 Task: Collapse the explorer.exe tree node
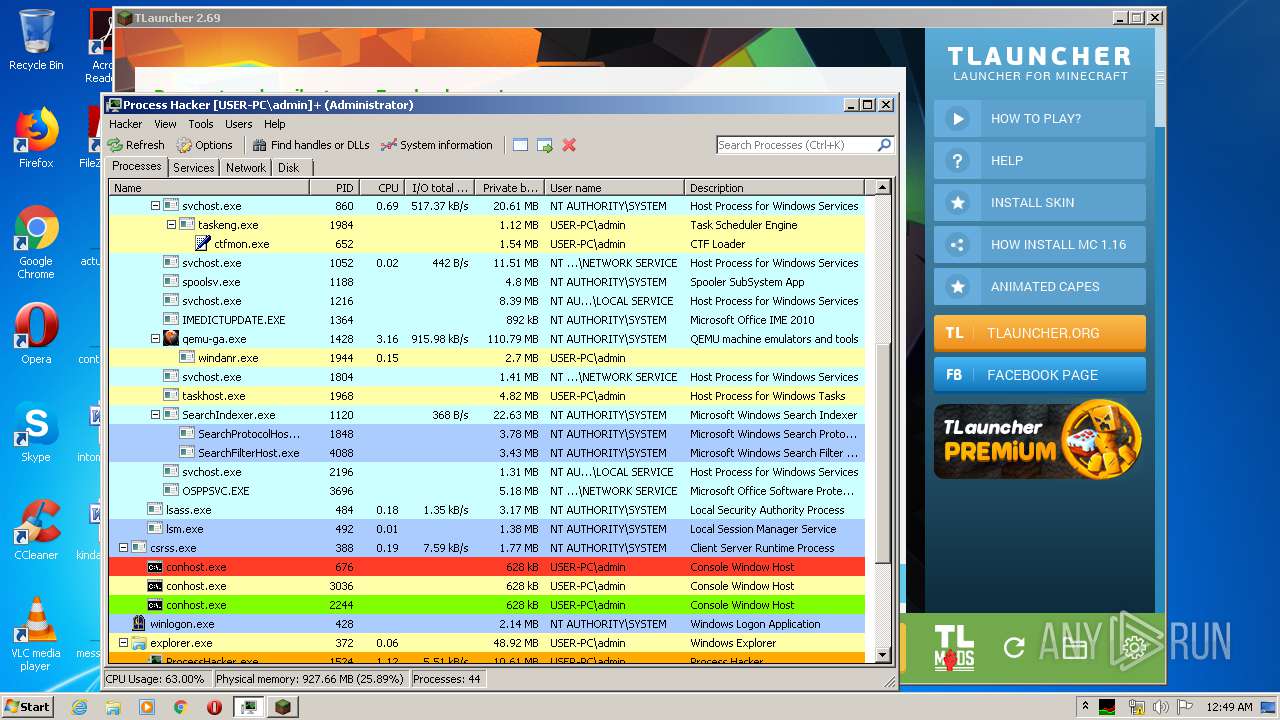tap(123, 643)
